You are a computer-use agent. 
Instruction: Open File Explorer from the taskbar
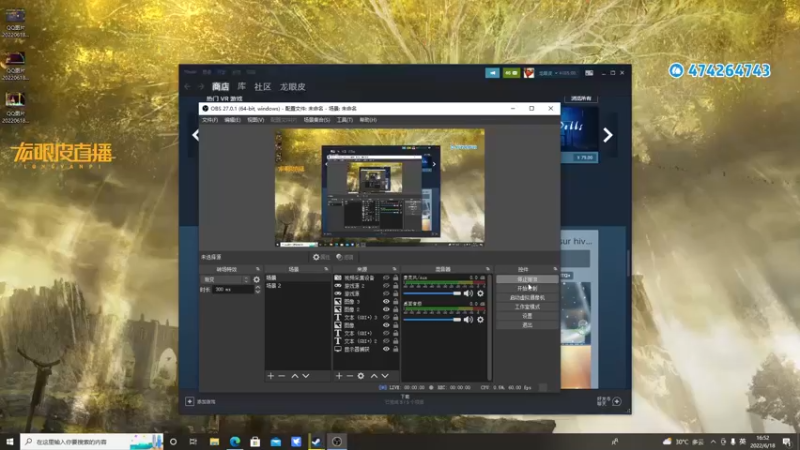click(x=214, y=441)
